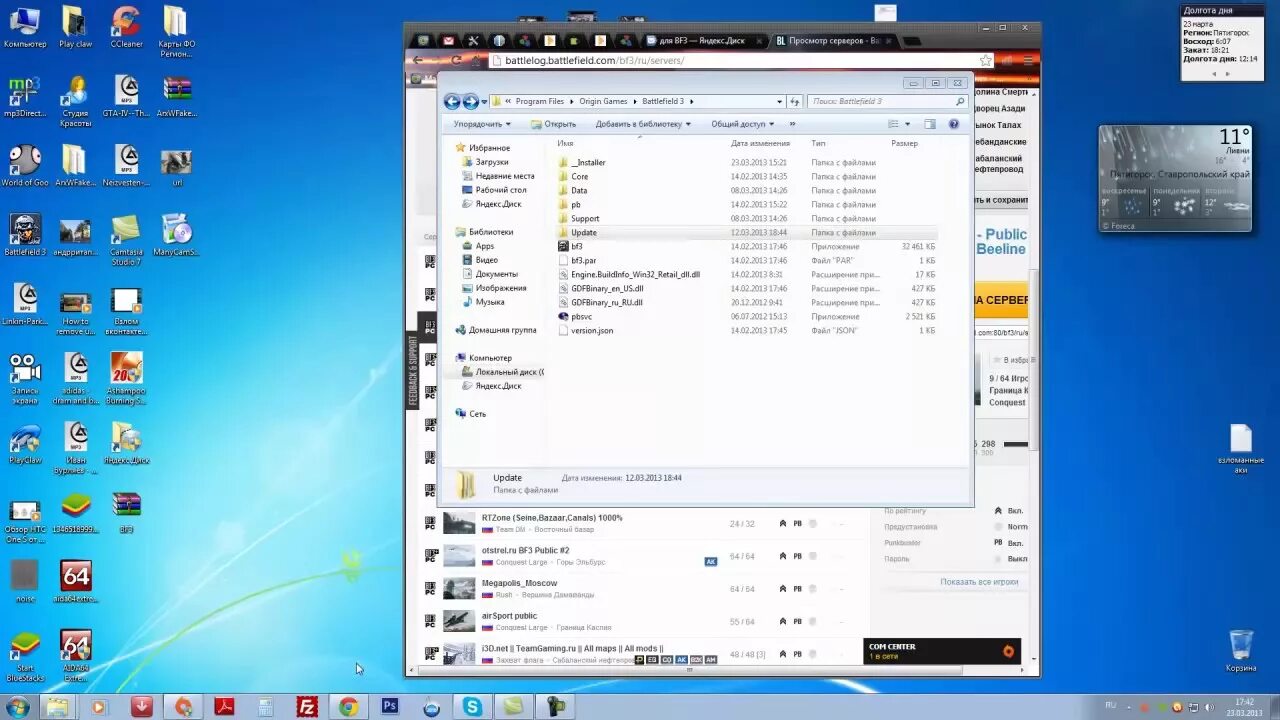Open the CCleaner desktop shortcut

(x=127, y=27)
